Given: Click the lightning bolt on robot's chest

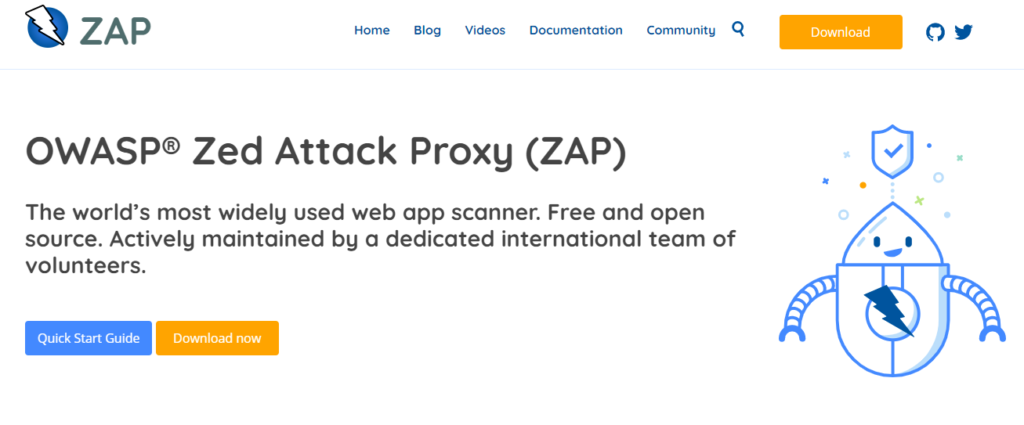Looking at the screenshot, I should [x=889, y=311].
